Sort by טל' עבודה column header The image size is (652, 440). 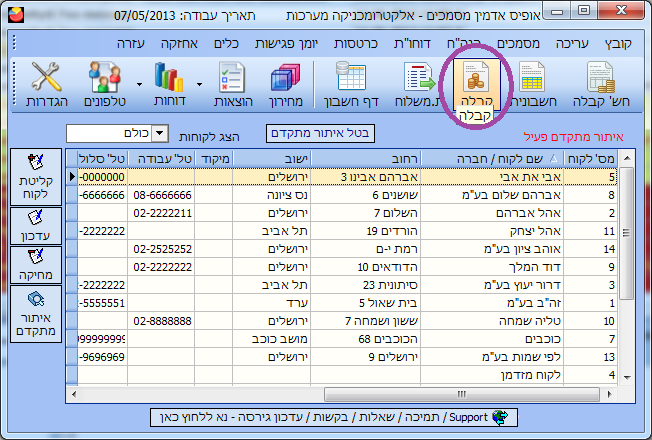pos(161,158)
